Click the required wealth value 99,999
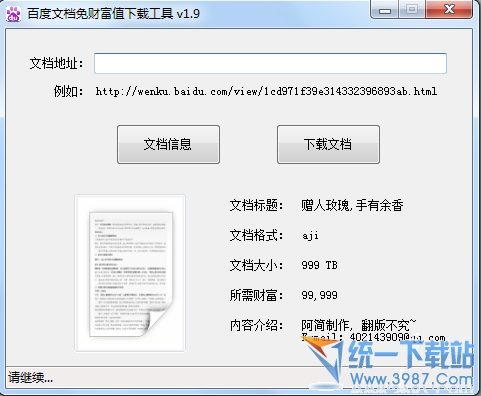The image size is (481, 396). [x=319, y=295]
